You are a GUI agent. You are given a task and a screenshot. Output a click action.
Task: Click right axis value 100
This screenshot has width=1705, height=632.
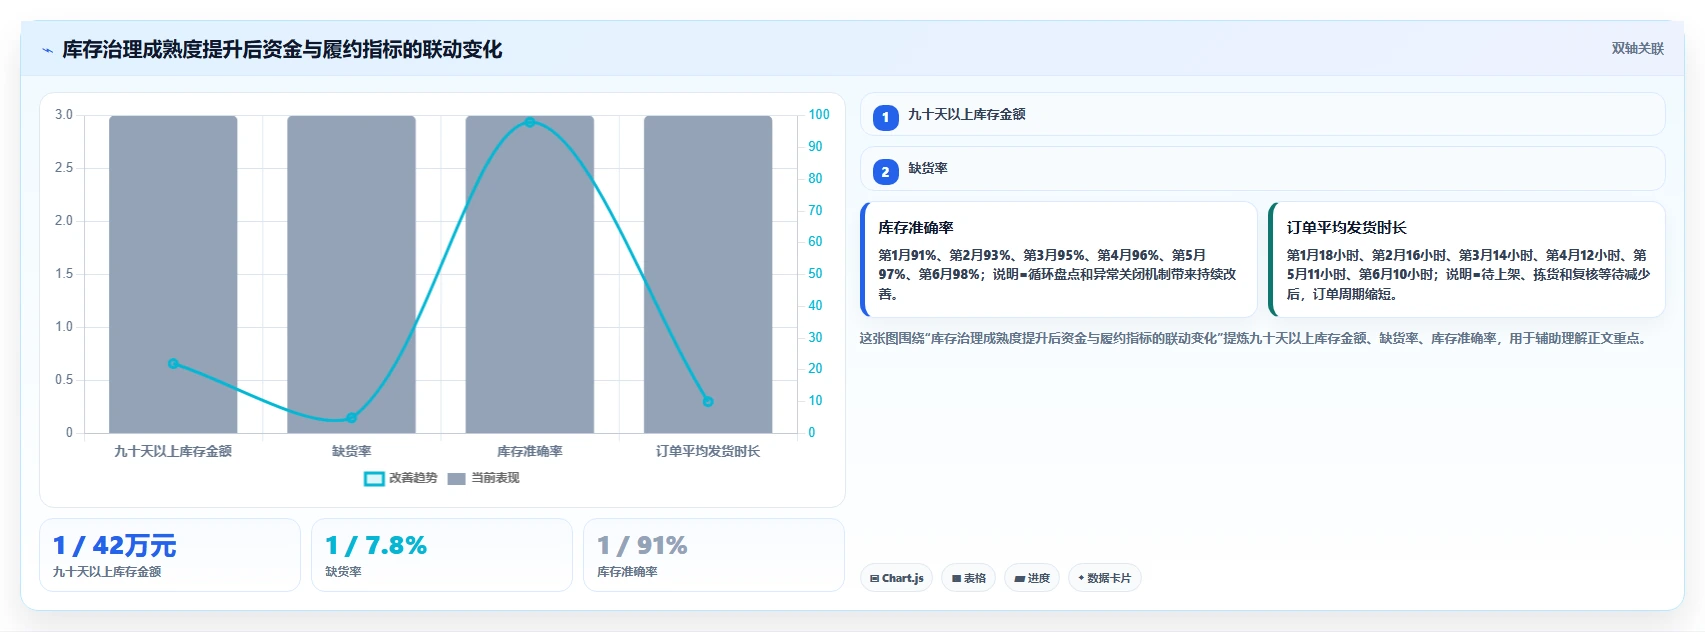click(x=819, y=115)
